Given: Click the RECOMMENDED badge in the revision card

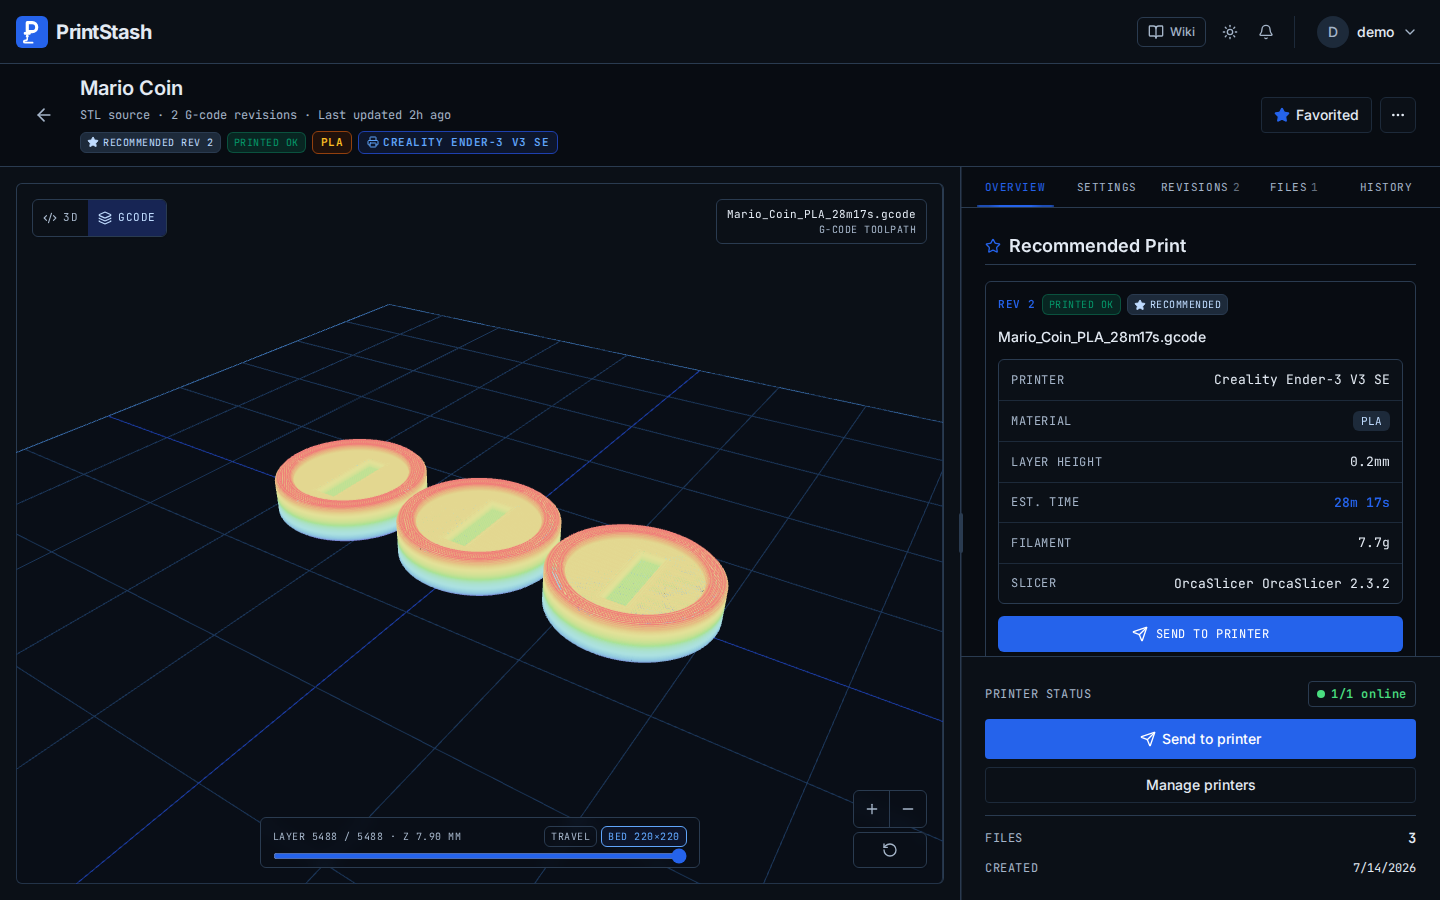Looking at the screenshot, I should tap(1177, 305).
